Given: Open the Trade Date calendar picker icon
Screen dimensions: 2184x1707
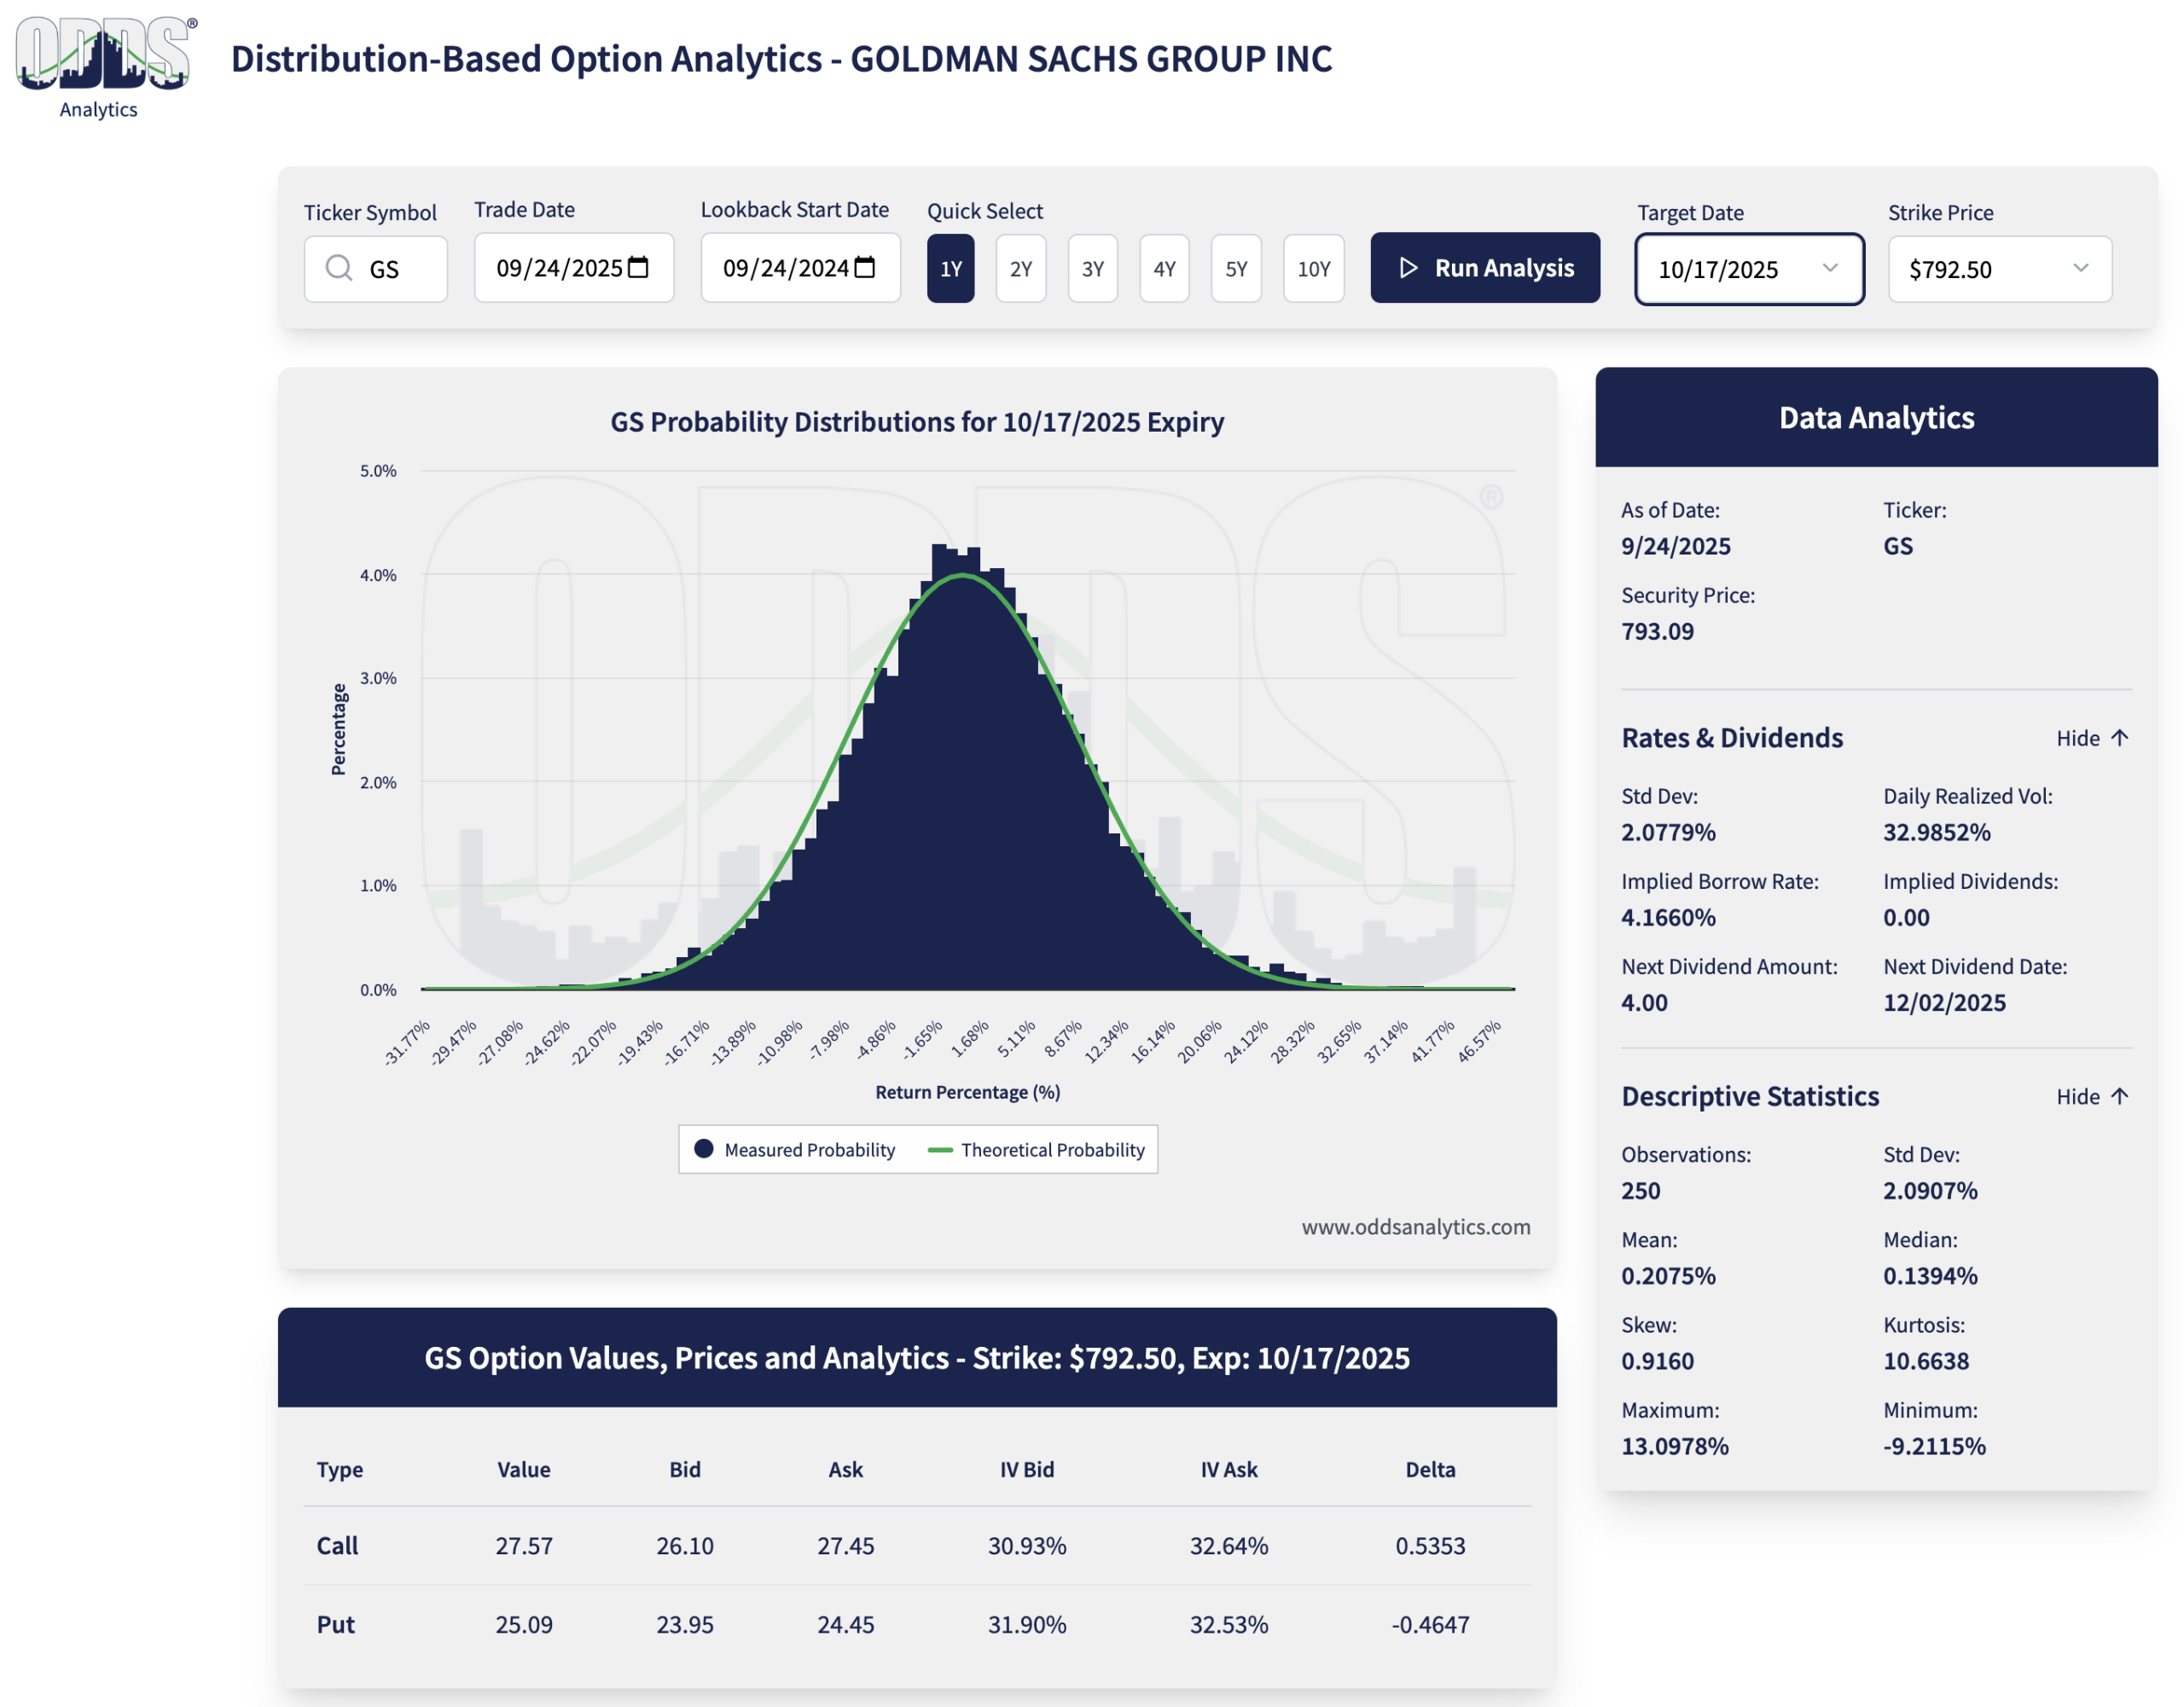Looking at the screenshot, I should coord(638,267).
